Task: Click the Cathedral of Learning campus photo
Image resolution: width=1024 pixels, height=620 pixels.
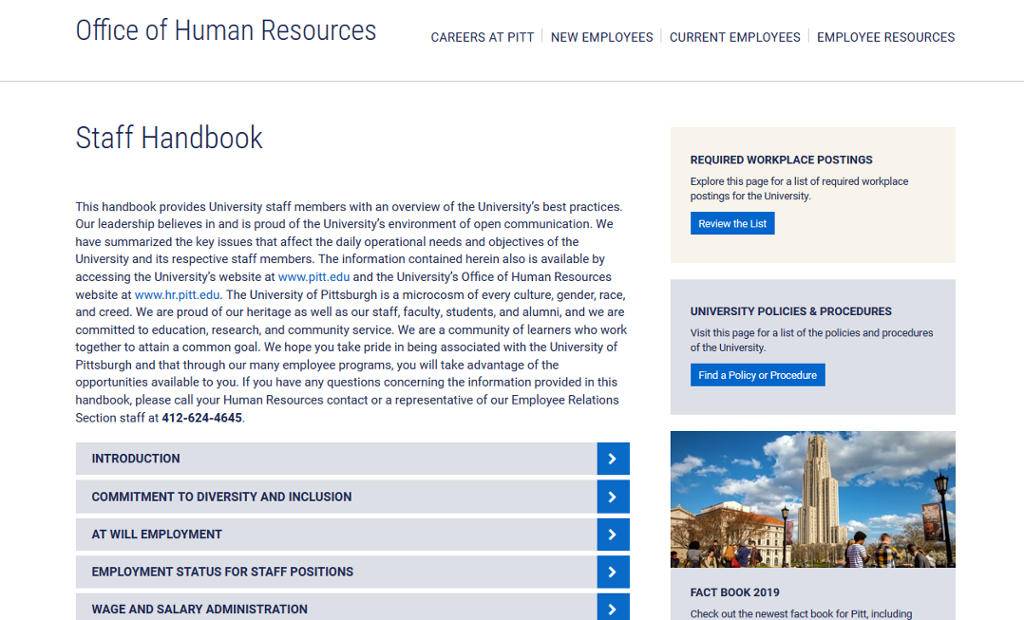Action: click(812, 499)
